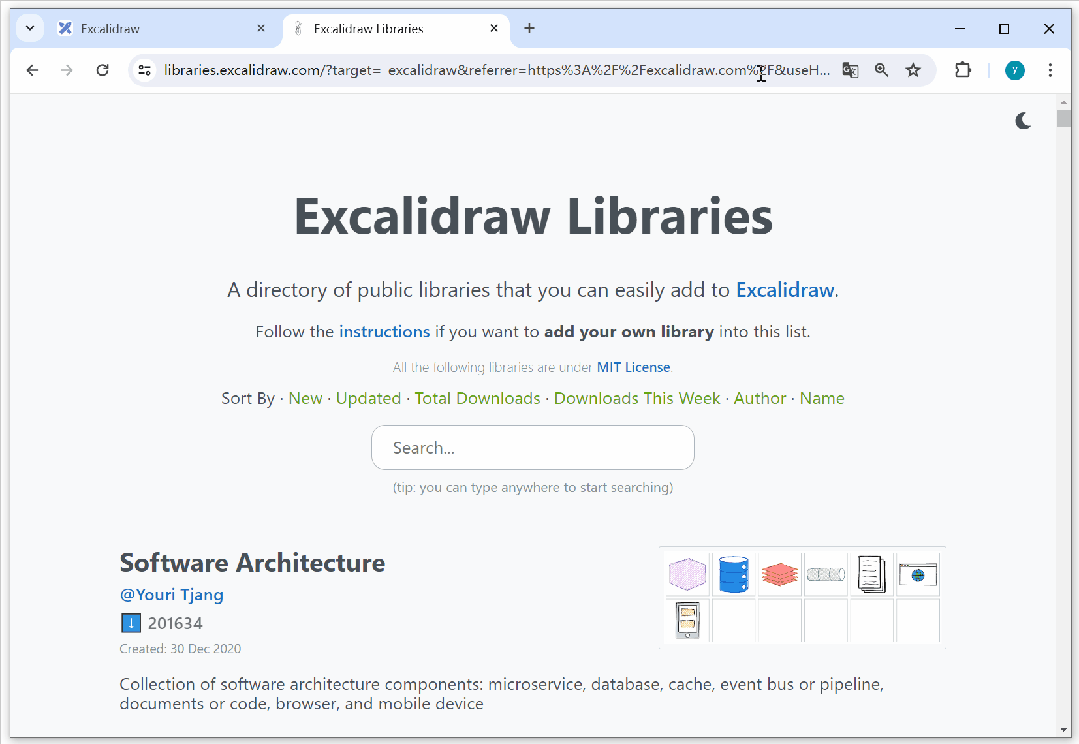Sort libraries by Name
Viewport: 1079px width, 744px height.
pos(822,398)
